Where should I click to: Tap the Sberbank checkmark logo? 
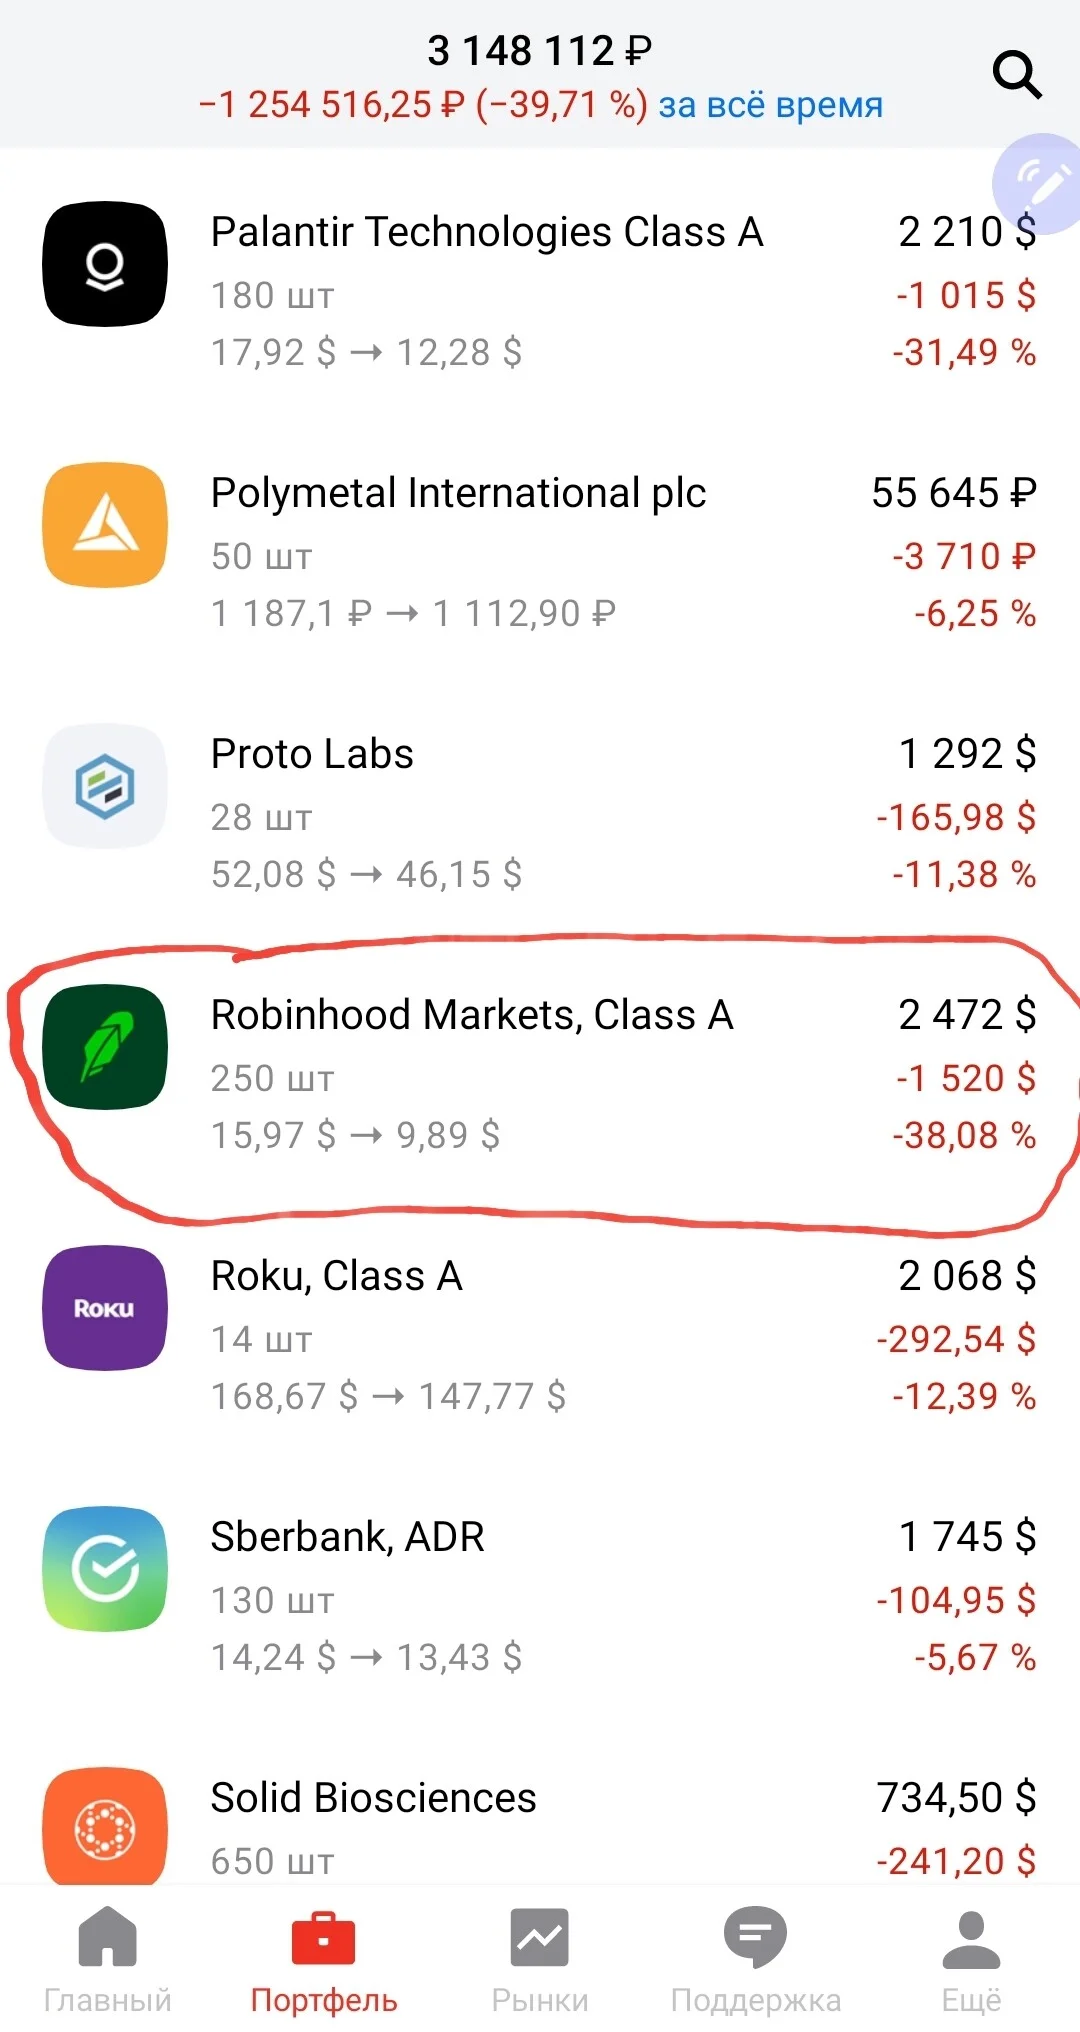click(105, 1569)
